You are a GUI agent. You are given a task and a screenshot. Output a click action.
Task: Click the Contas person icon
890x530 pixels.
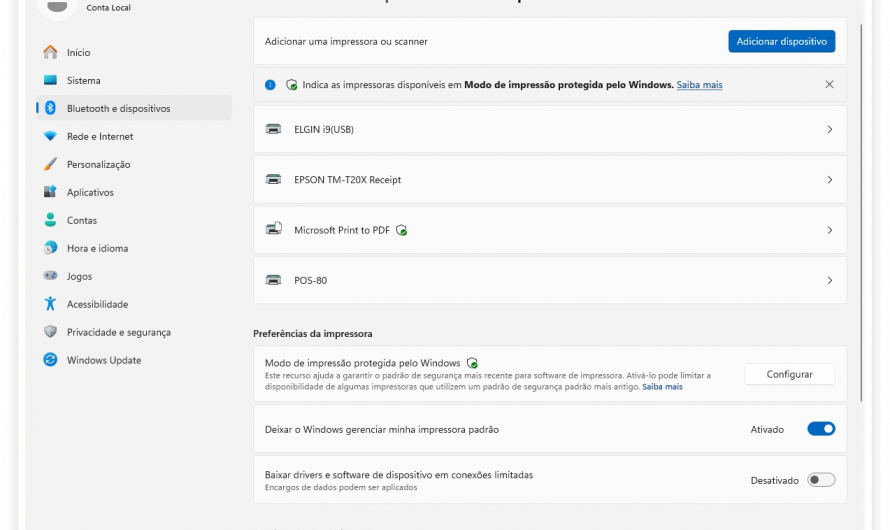pyautogui.click(x=50, y=220)
